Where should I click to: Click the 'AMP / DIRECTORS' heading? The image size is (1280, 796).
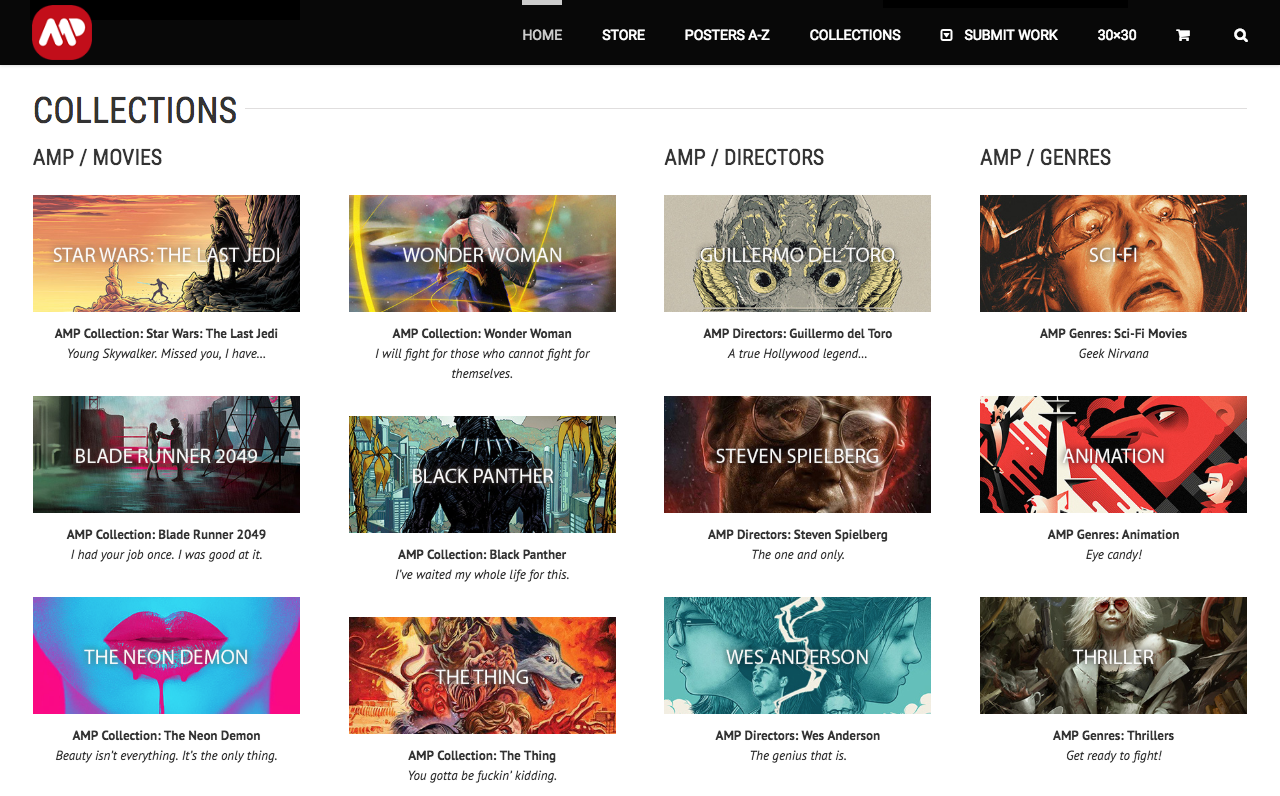[x=744, y=158]
